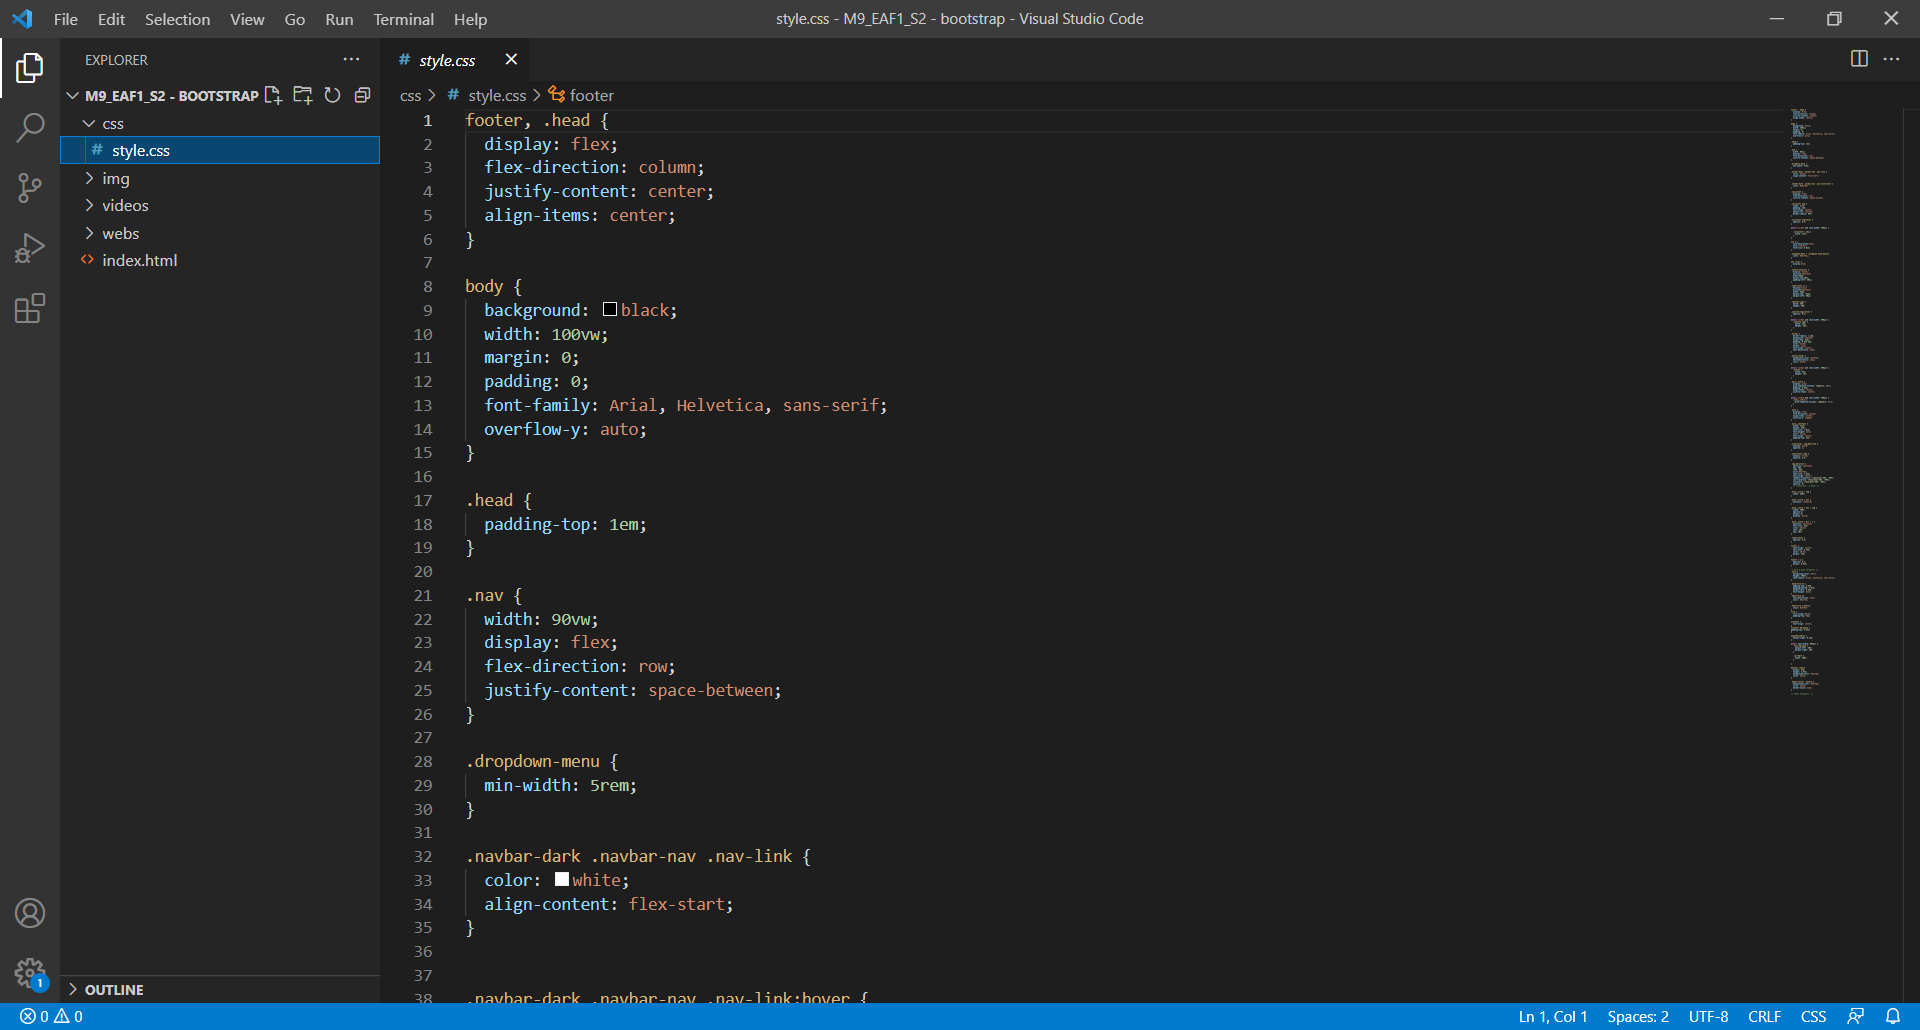Open the Extensions view
Image resolution: width=1920 pixels, height=1030 pixels.
(x=30, y=308)
